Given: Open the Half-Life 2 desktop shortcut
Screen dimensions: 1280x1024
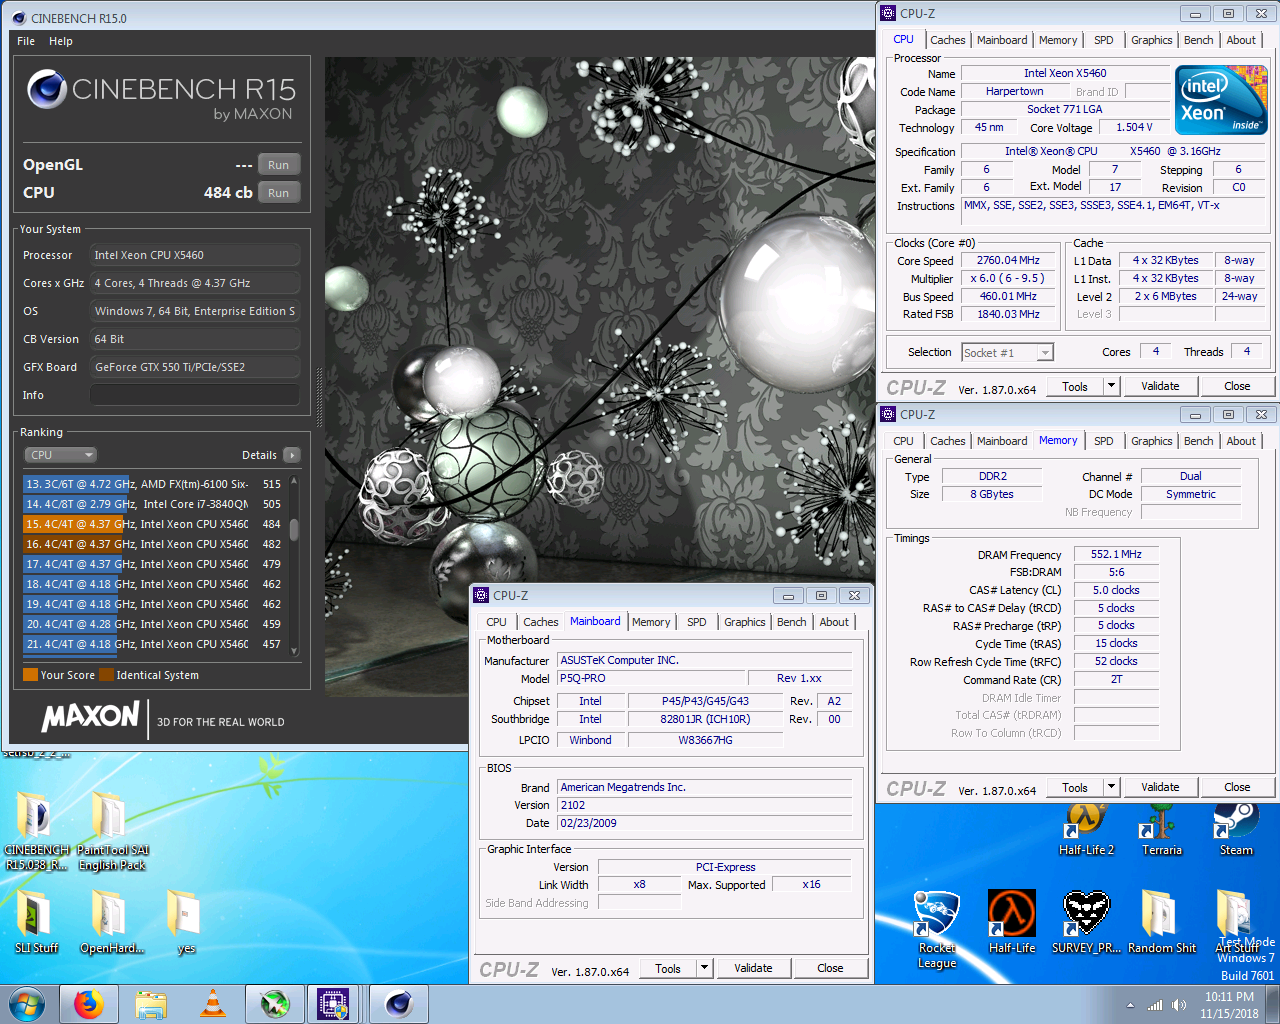Looking at the screenshot, I should (x=1086, y=828).
